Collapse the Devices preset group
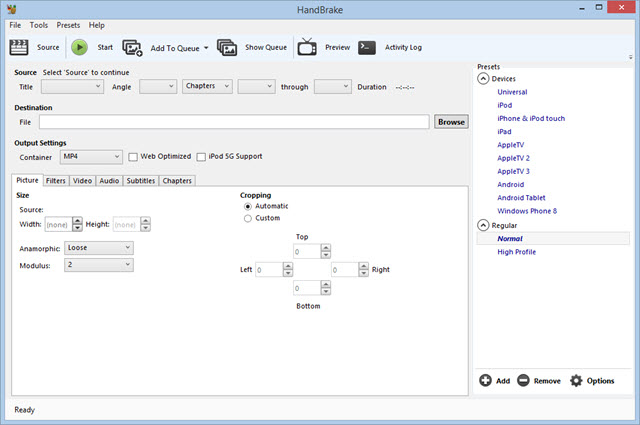Screen dimensions: 640x425 coord(483,78)
